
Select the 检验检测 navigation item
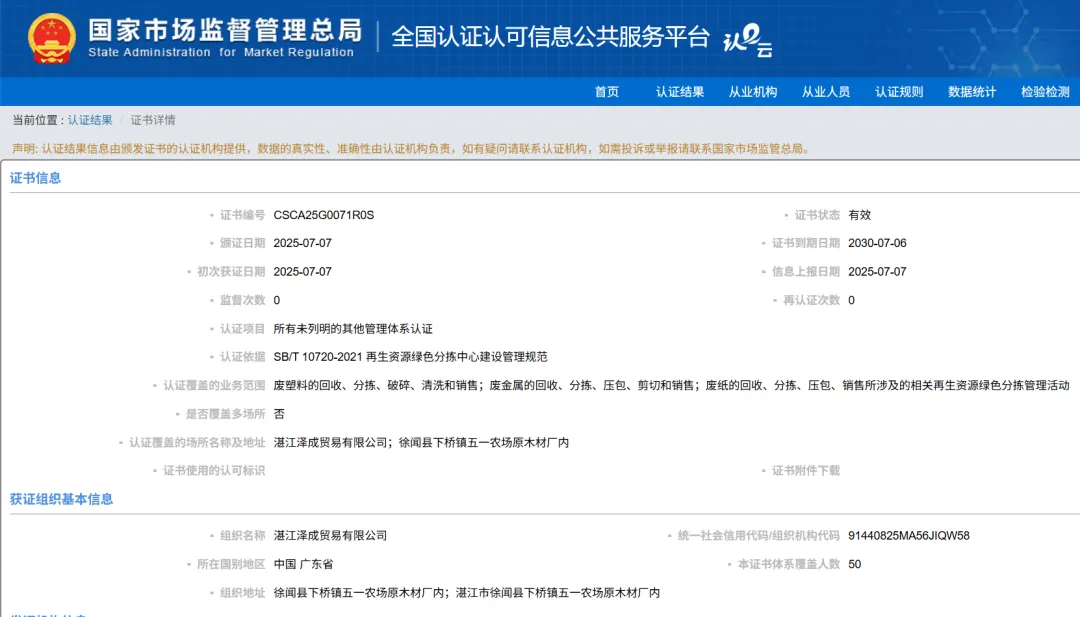(x=1045, y=92)
